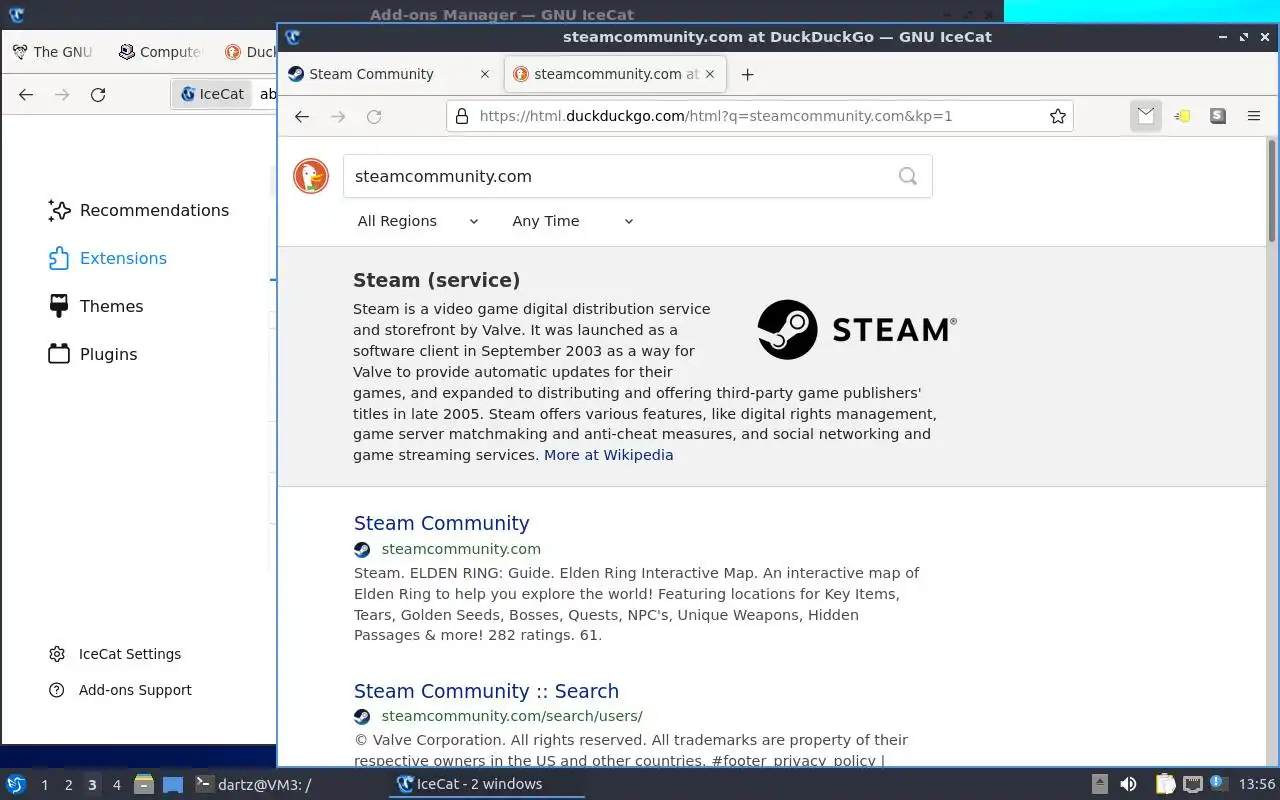This screenshot has width=1280, height=800.
Task: Close the steamcommunity.com search tab
Action: coord(711,74)
